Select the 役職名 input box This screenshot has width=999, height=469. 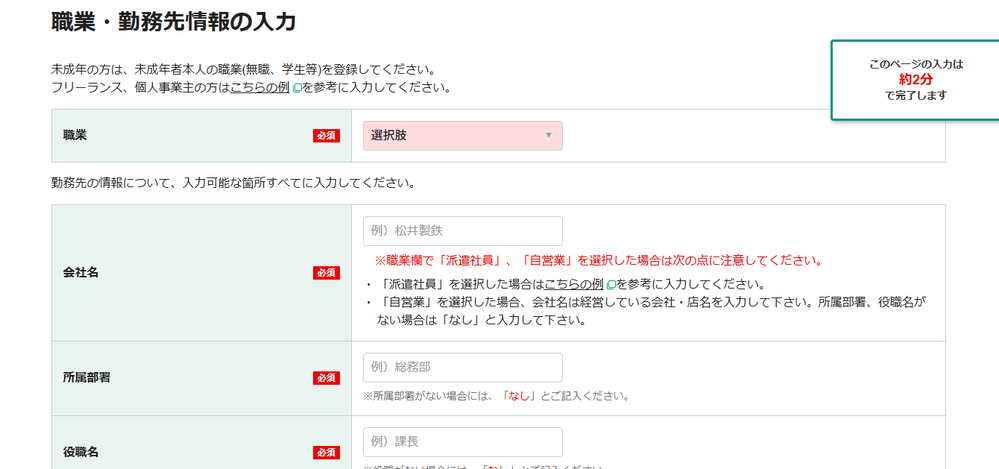click(463, 442)
